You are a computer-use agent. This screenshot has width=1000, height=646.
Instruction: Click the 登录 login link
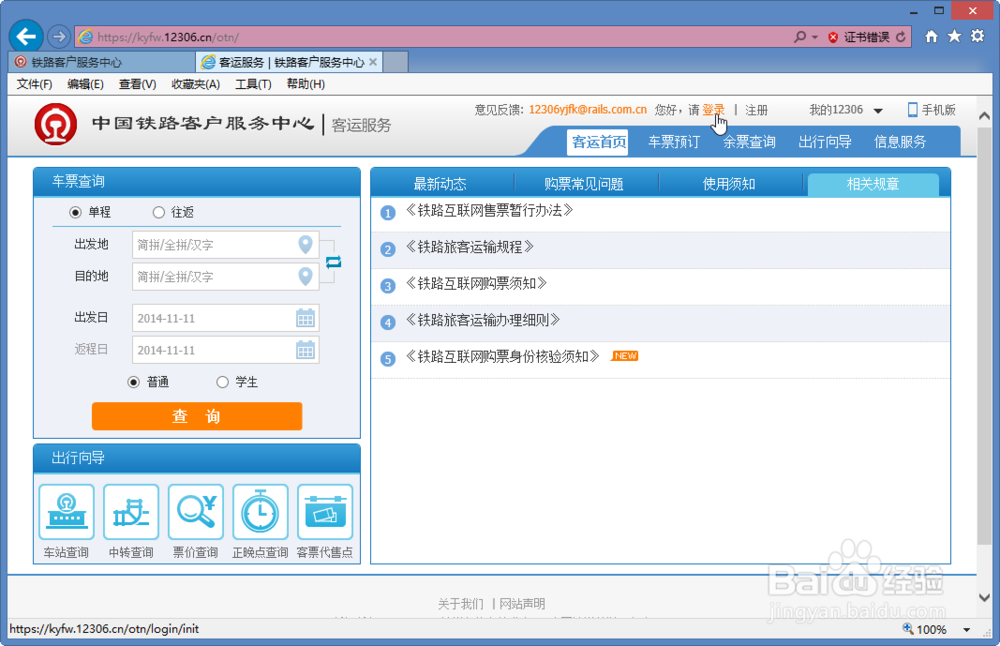coord(713,110)
